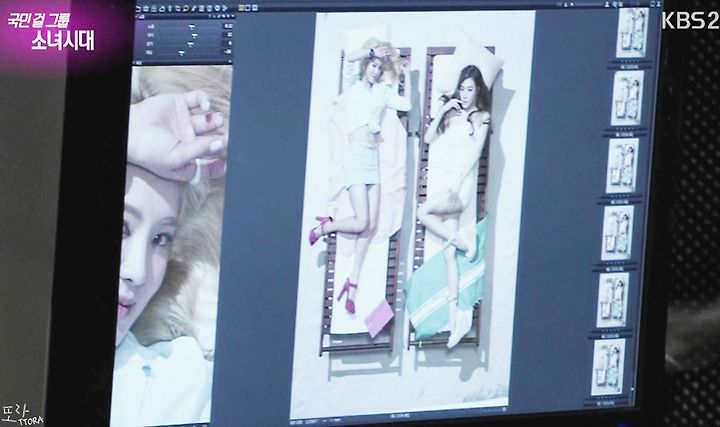Select the rightmost viewer layout icon
The height and width of the screenshot is (427, 720).
pos(255,7)
